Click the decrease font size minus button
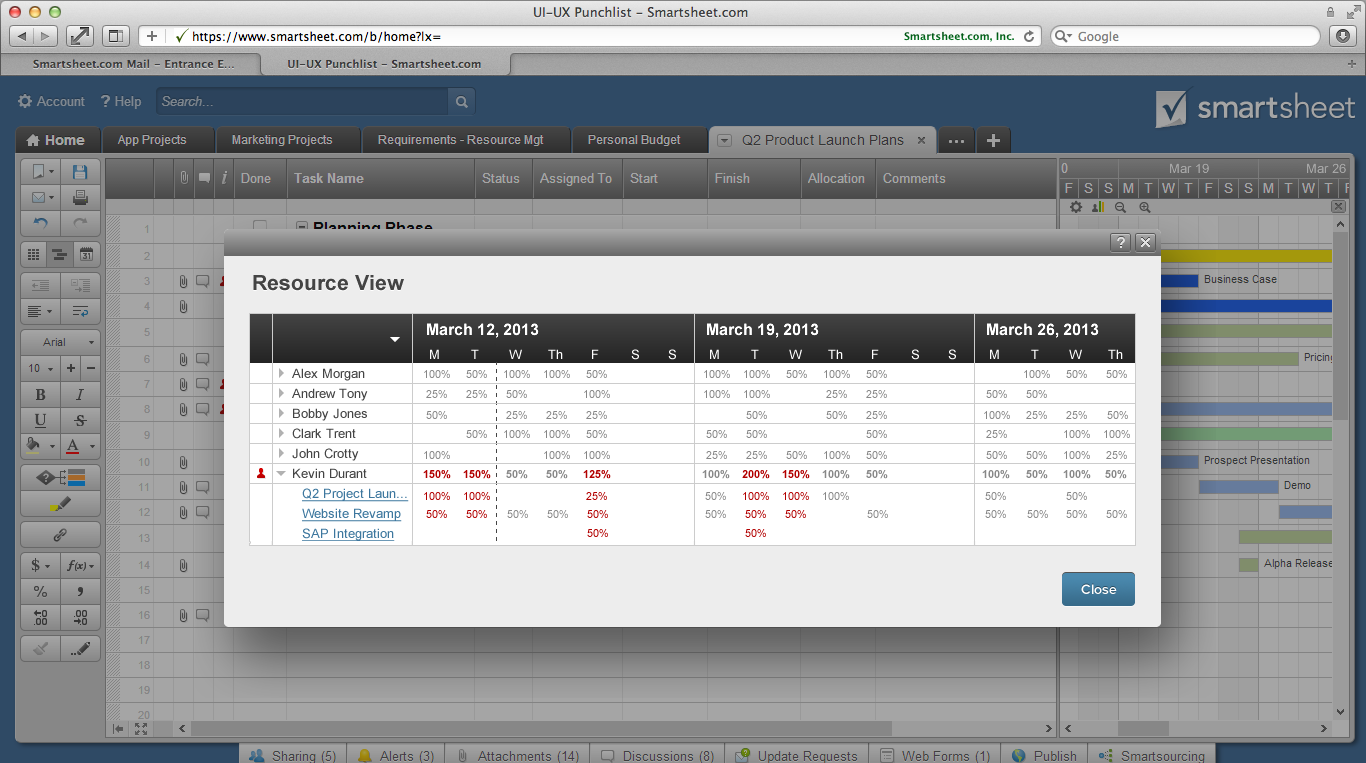 click(91, 368)
